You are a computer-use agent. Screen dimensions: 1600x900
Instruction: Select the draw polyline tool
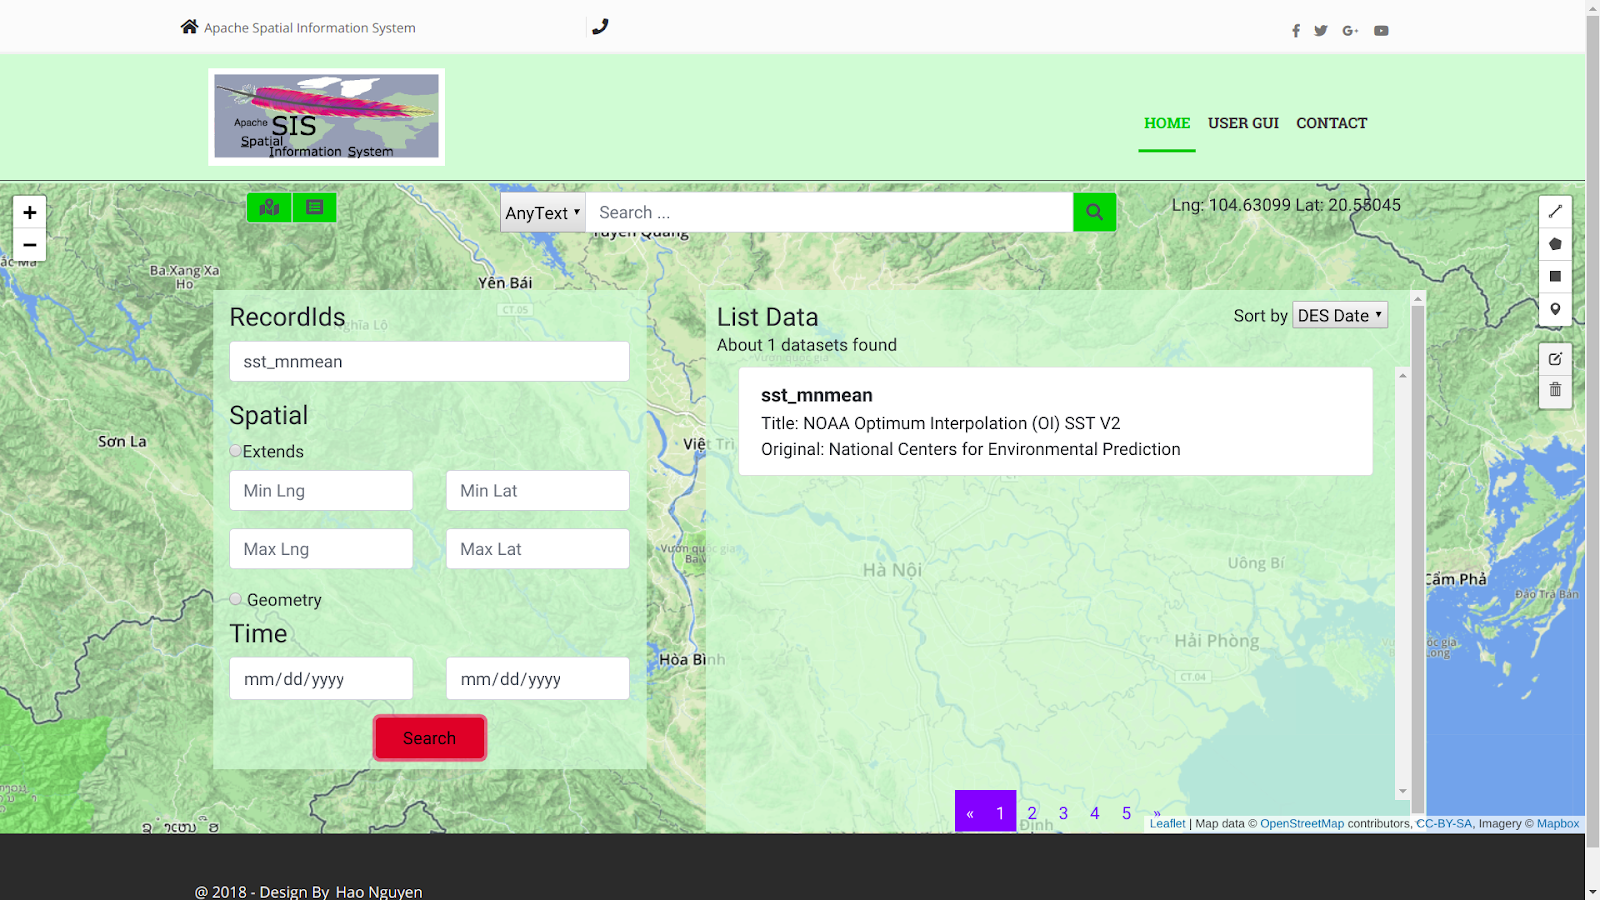tap(1555, 212)
